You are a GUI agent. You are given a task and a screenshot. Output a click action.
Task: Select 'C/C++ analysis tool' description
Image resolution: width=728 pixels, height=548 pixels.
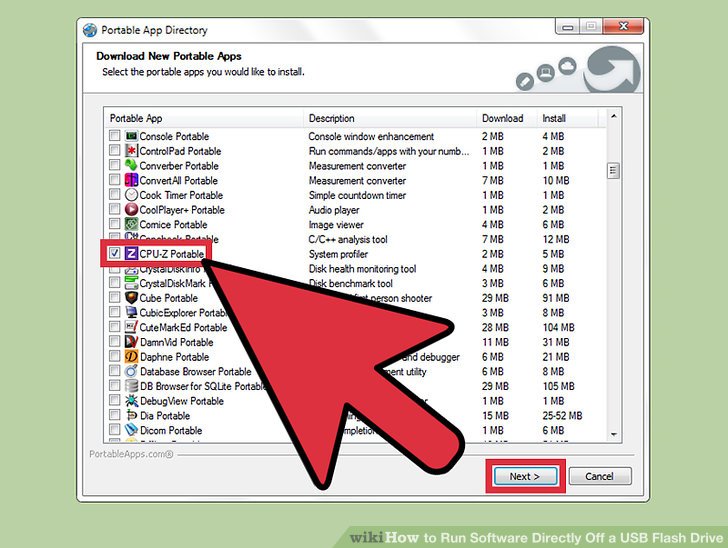point(348,240)
